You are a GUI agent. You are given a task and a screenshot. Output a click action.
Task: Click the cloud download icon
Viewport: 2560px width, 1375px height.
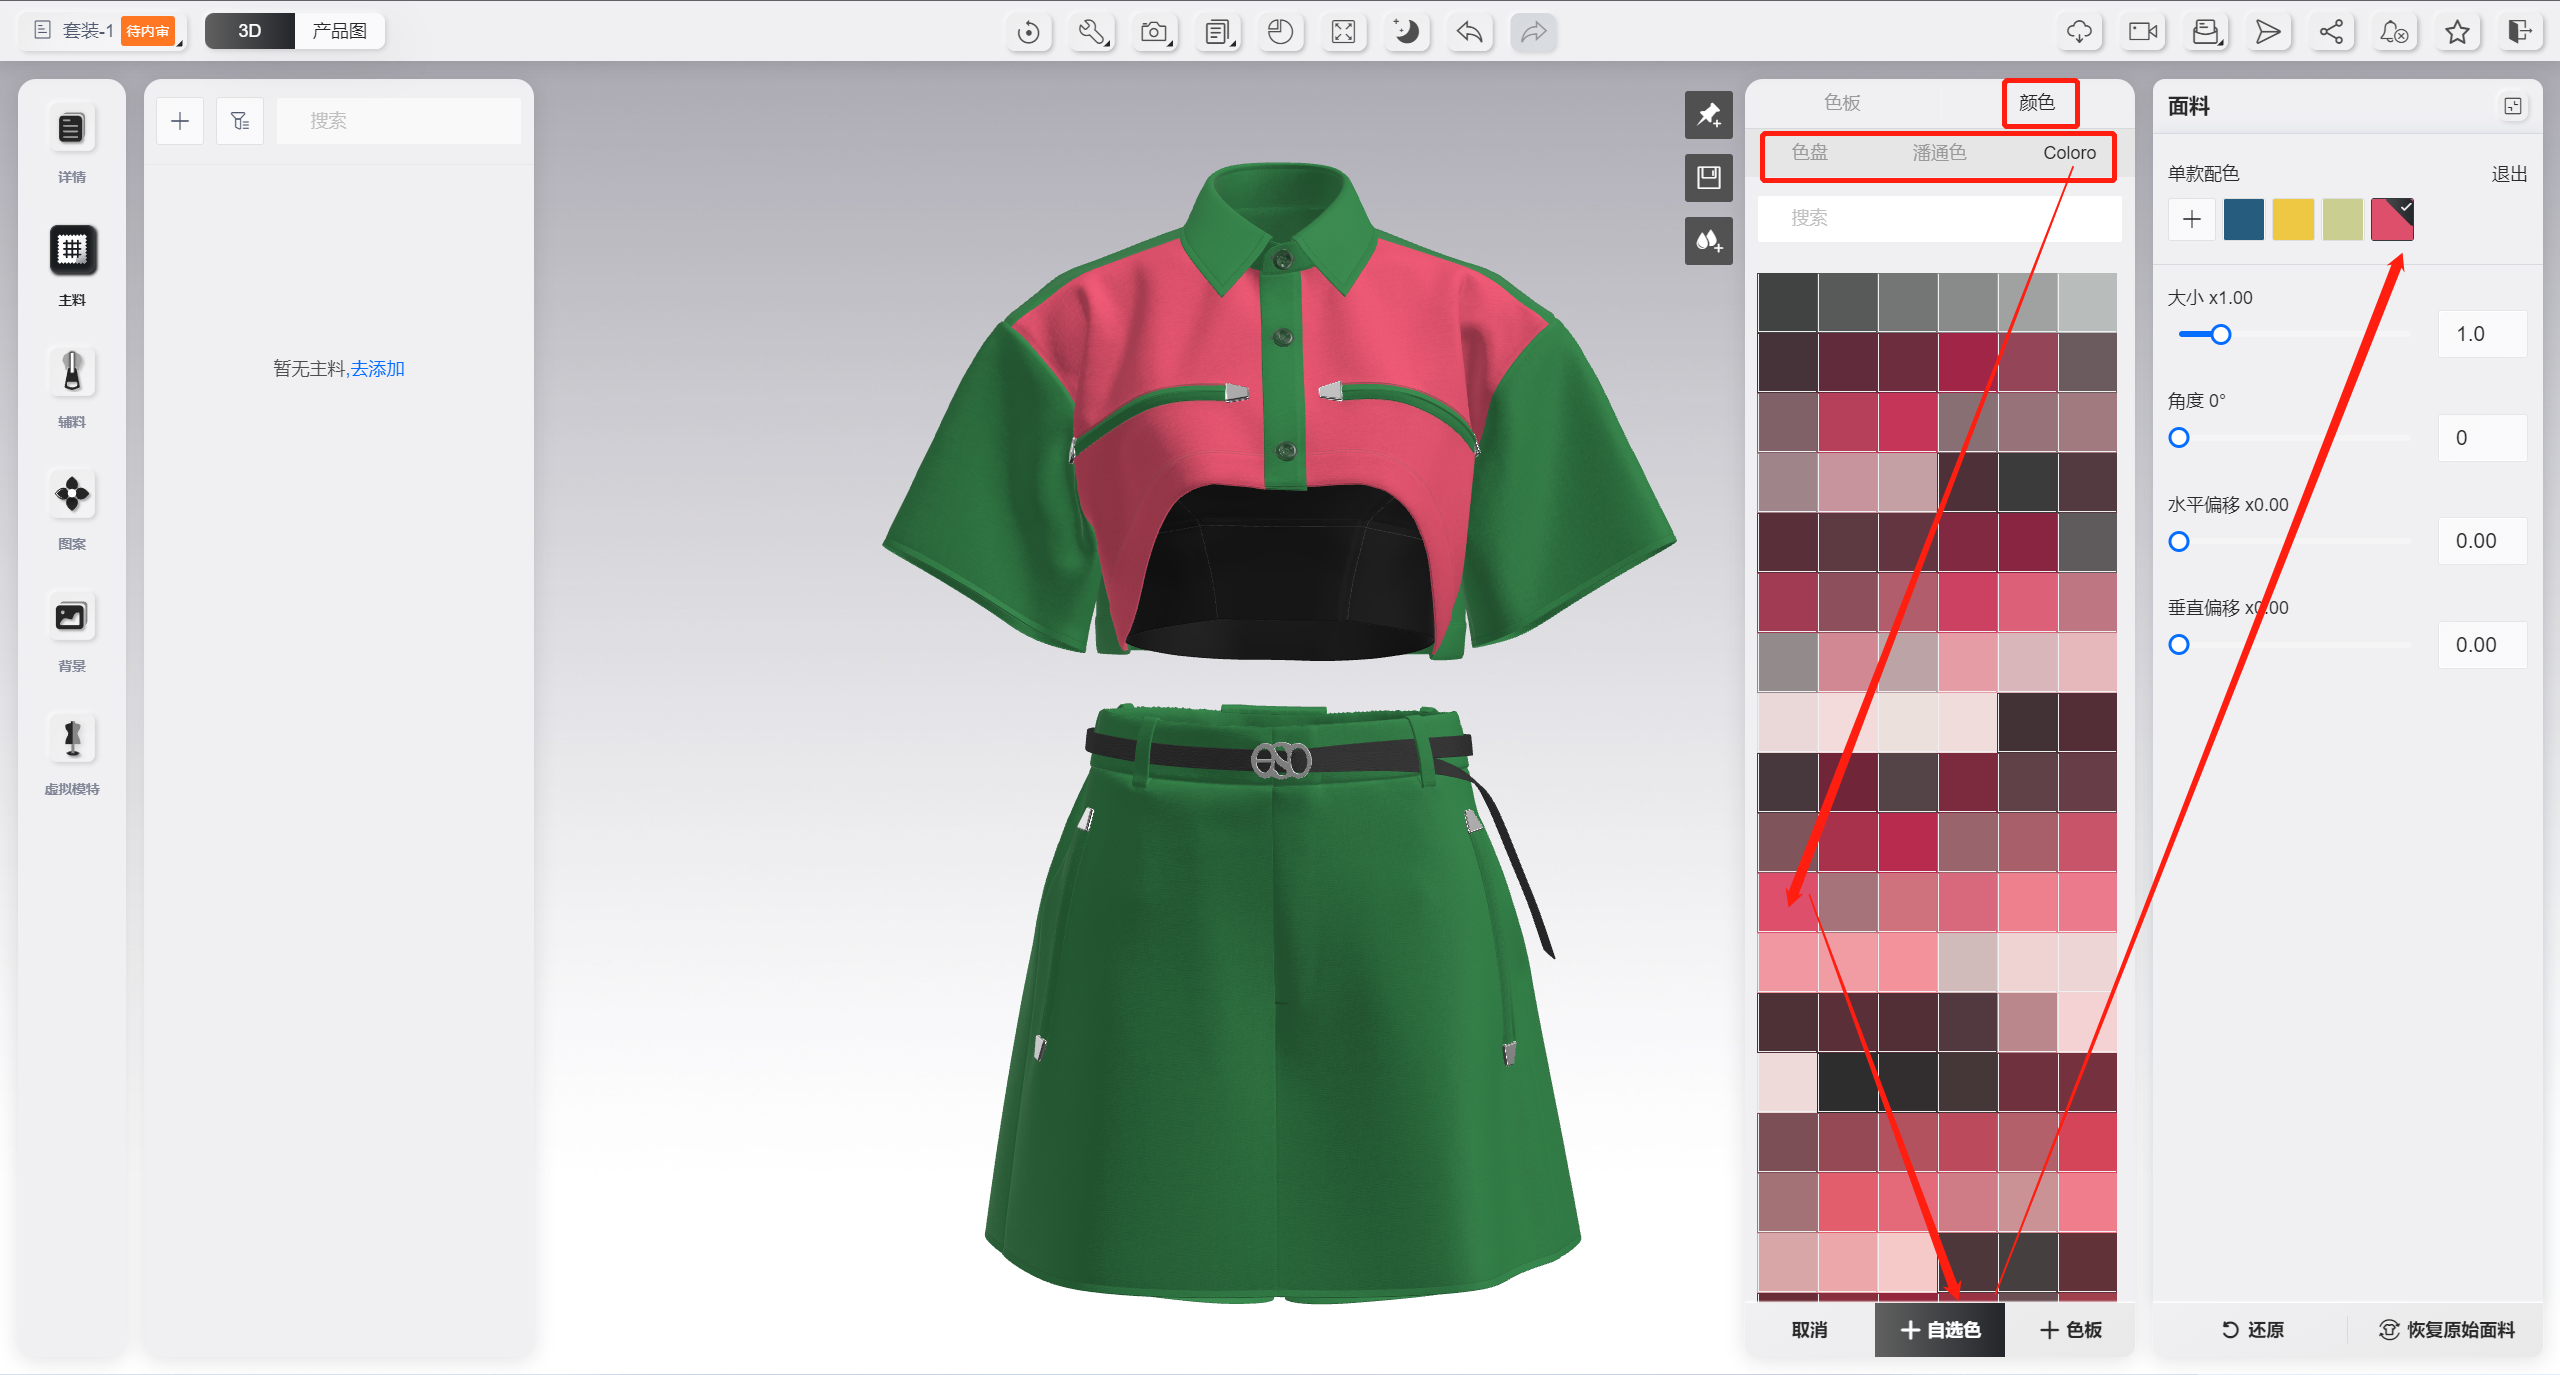[x=2079, y=32]
